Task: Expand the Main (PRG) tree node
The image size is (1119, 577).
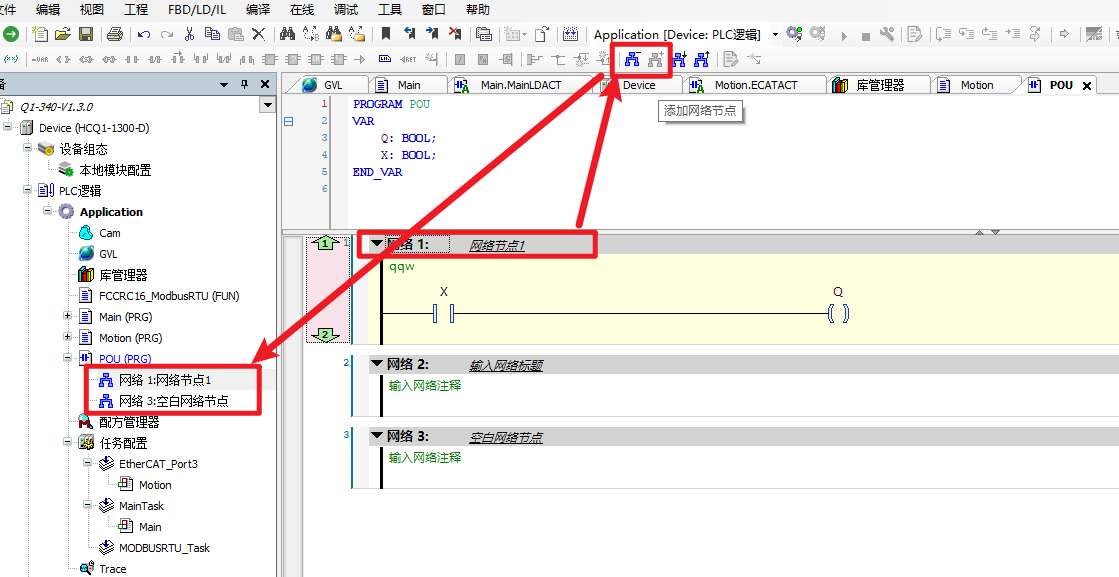Action: [68, 317]
